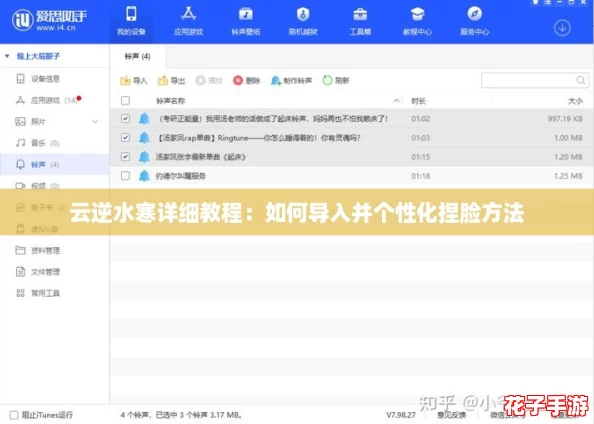Toggle the 阻止iTunes运行 checkbox
This screenshot has height=424, width=594.
coord(14,415)
